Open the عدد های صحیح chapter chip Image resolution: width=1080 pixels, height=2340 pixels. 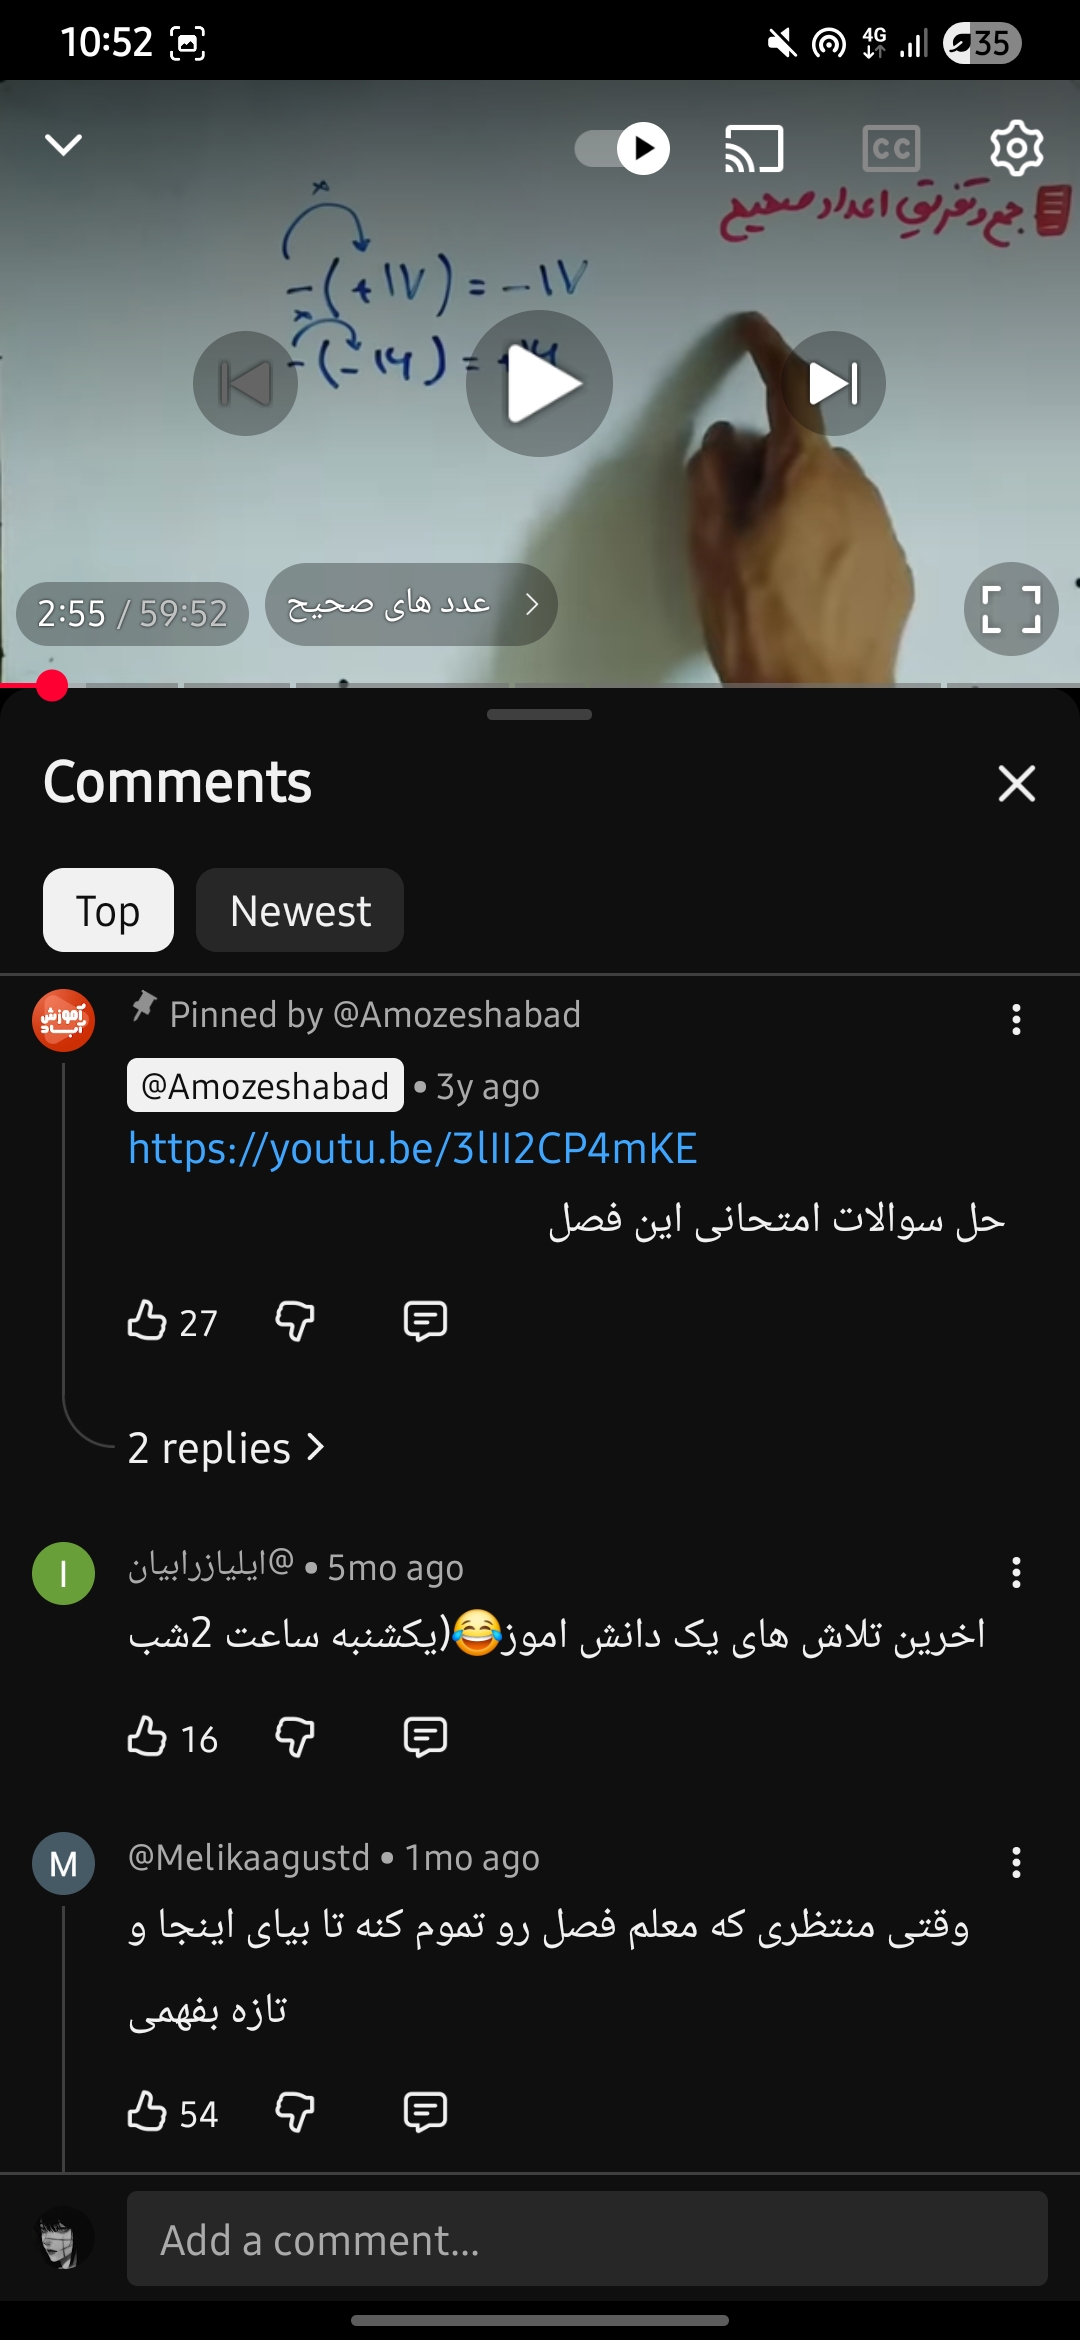(x=411, y=604)
